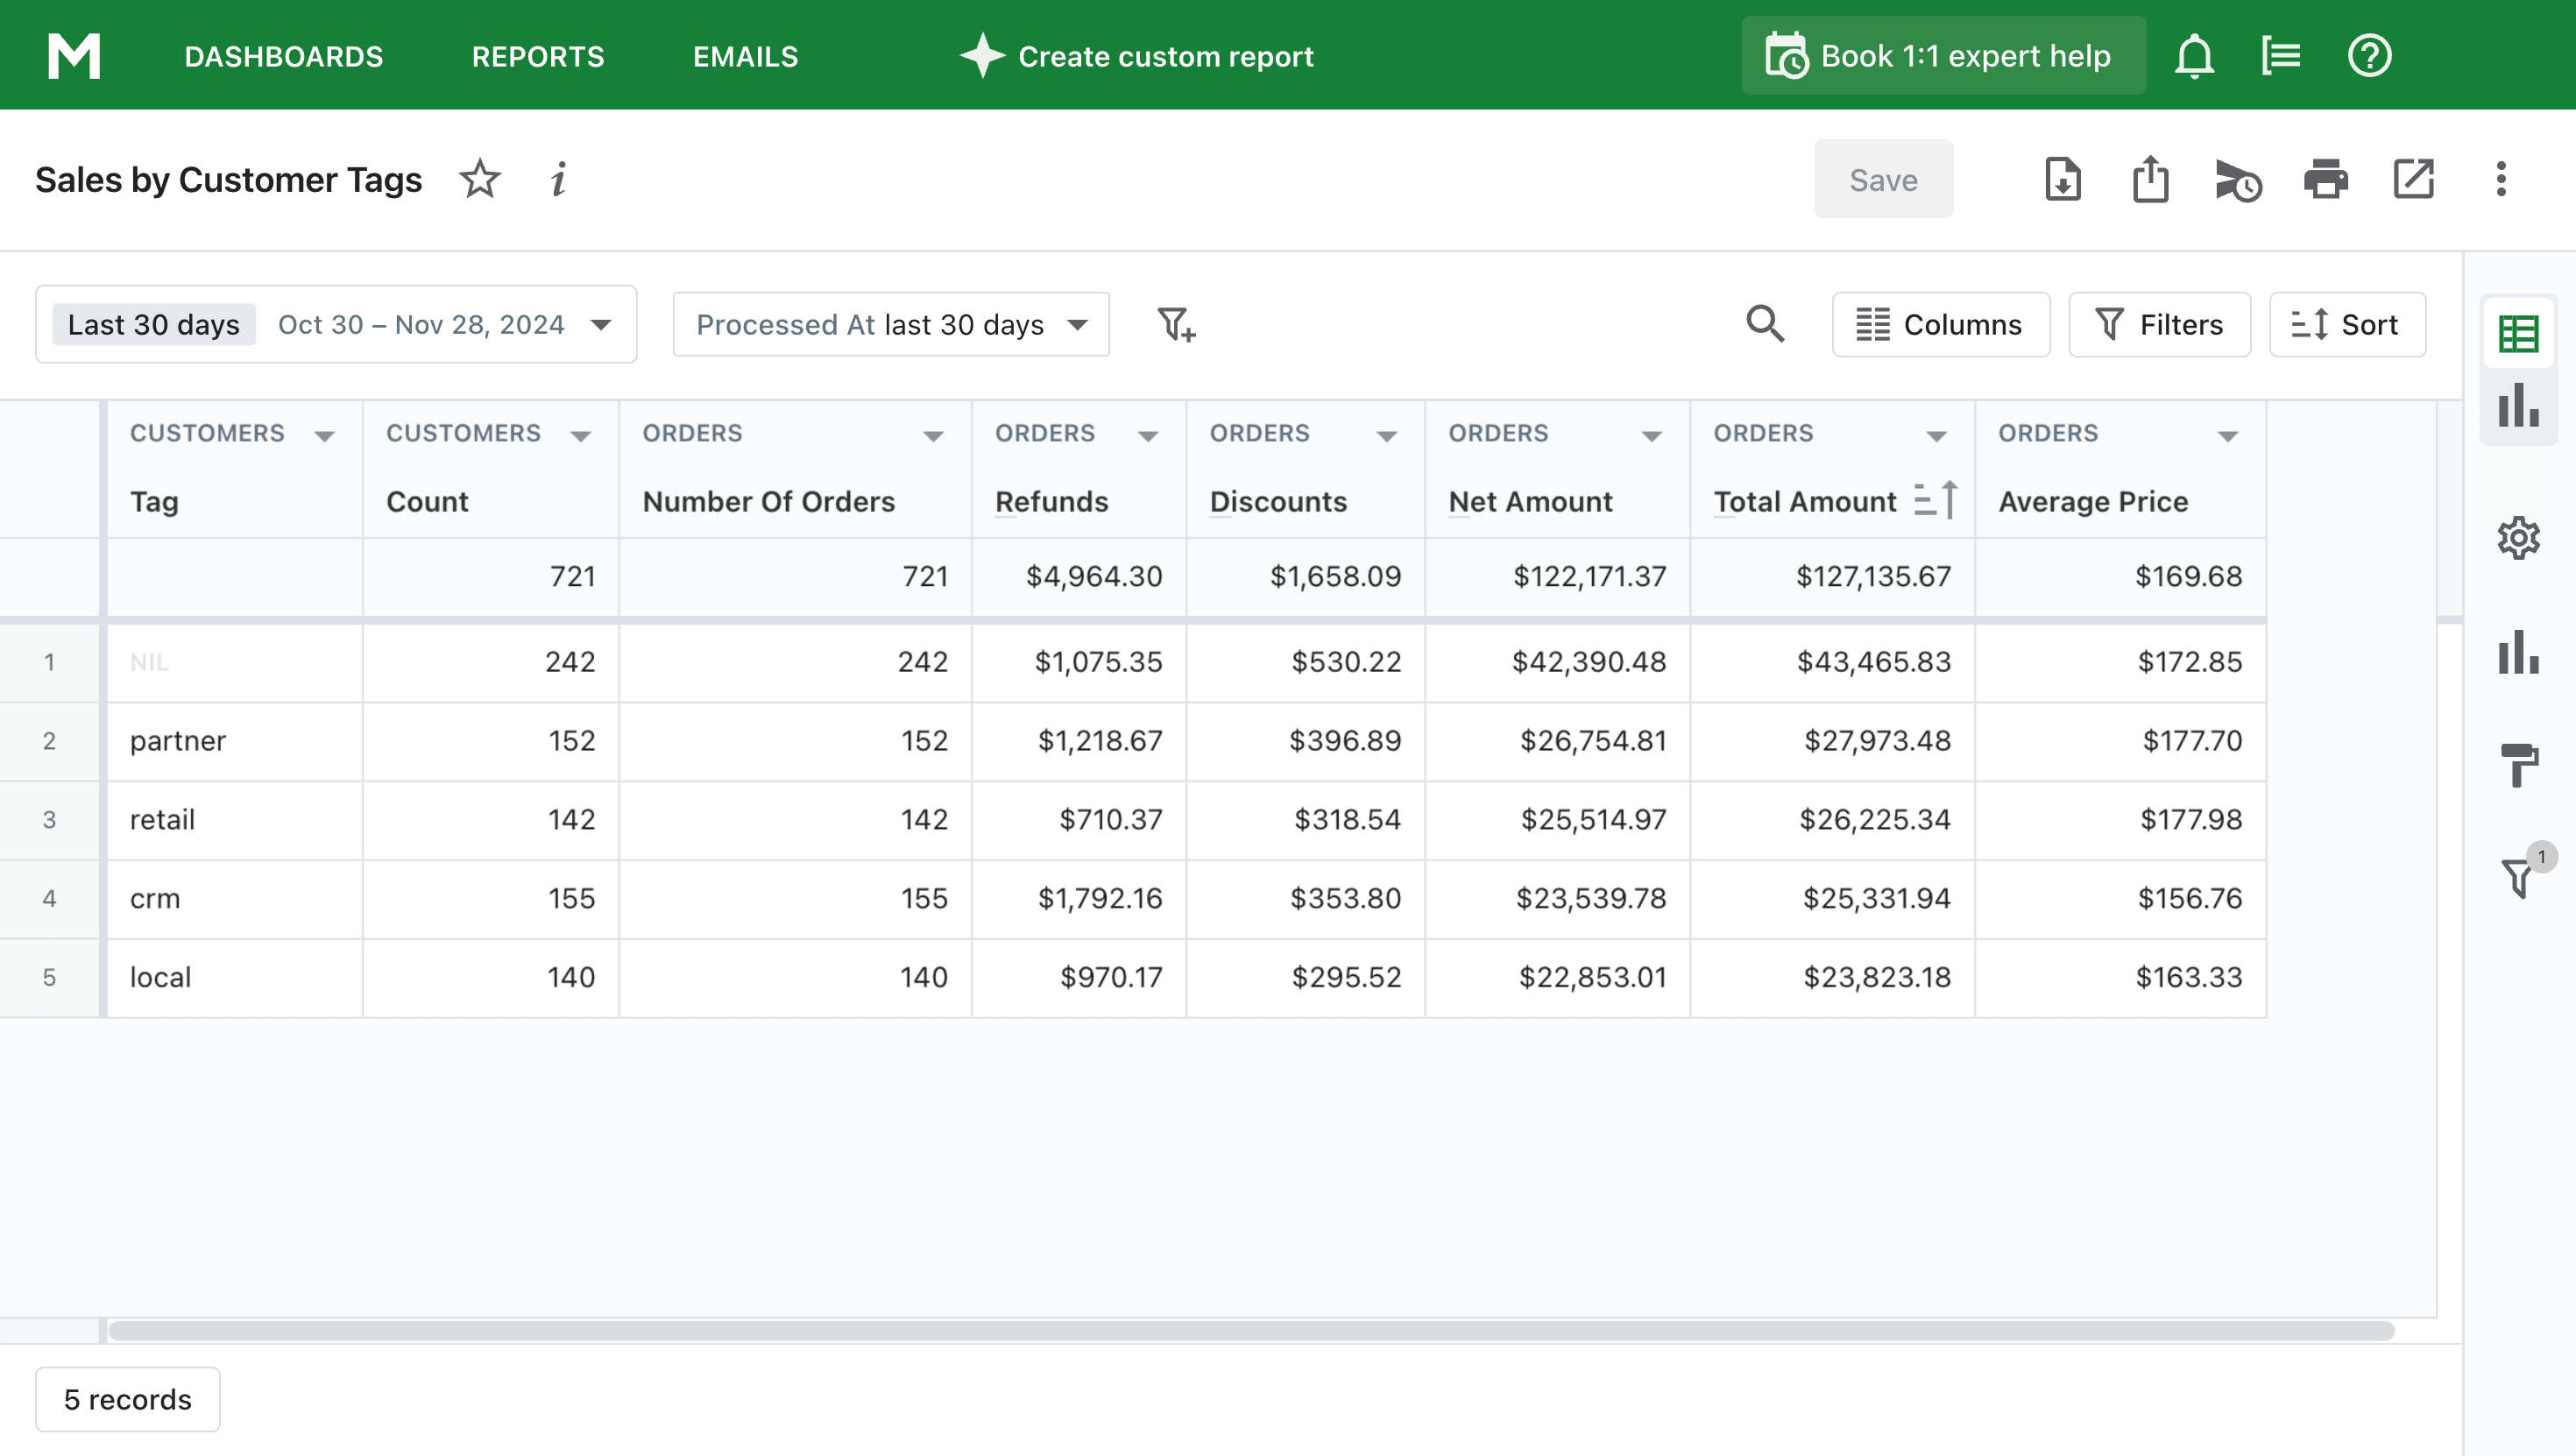
Task: Print the report with printer icon
Action: click(x=2325, y=180)
